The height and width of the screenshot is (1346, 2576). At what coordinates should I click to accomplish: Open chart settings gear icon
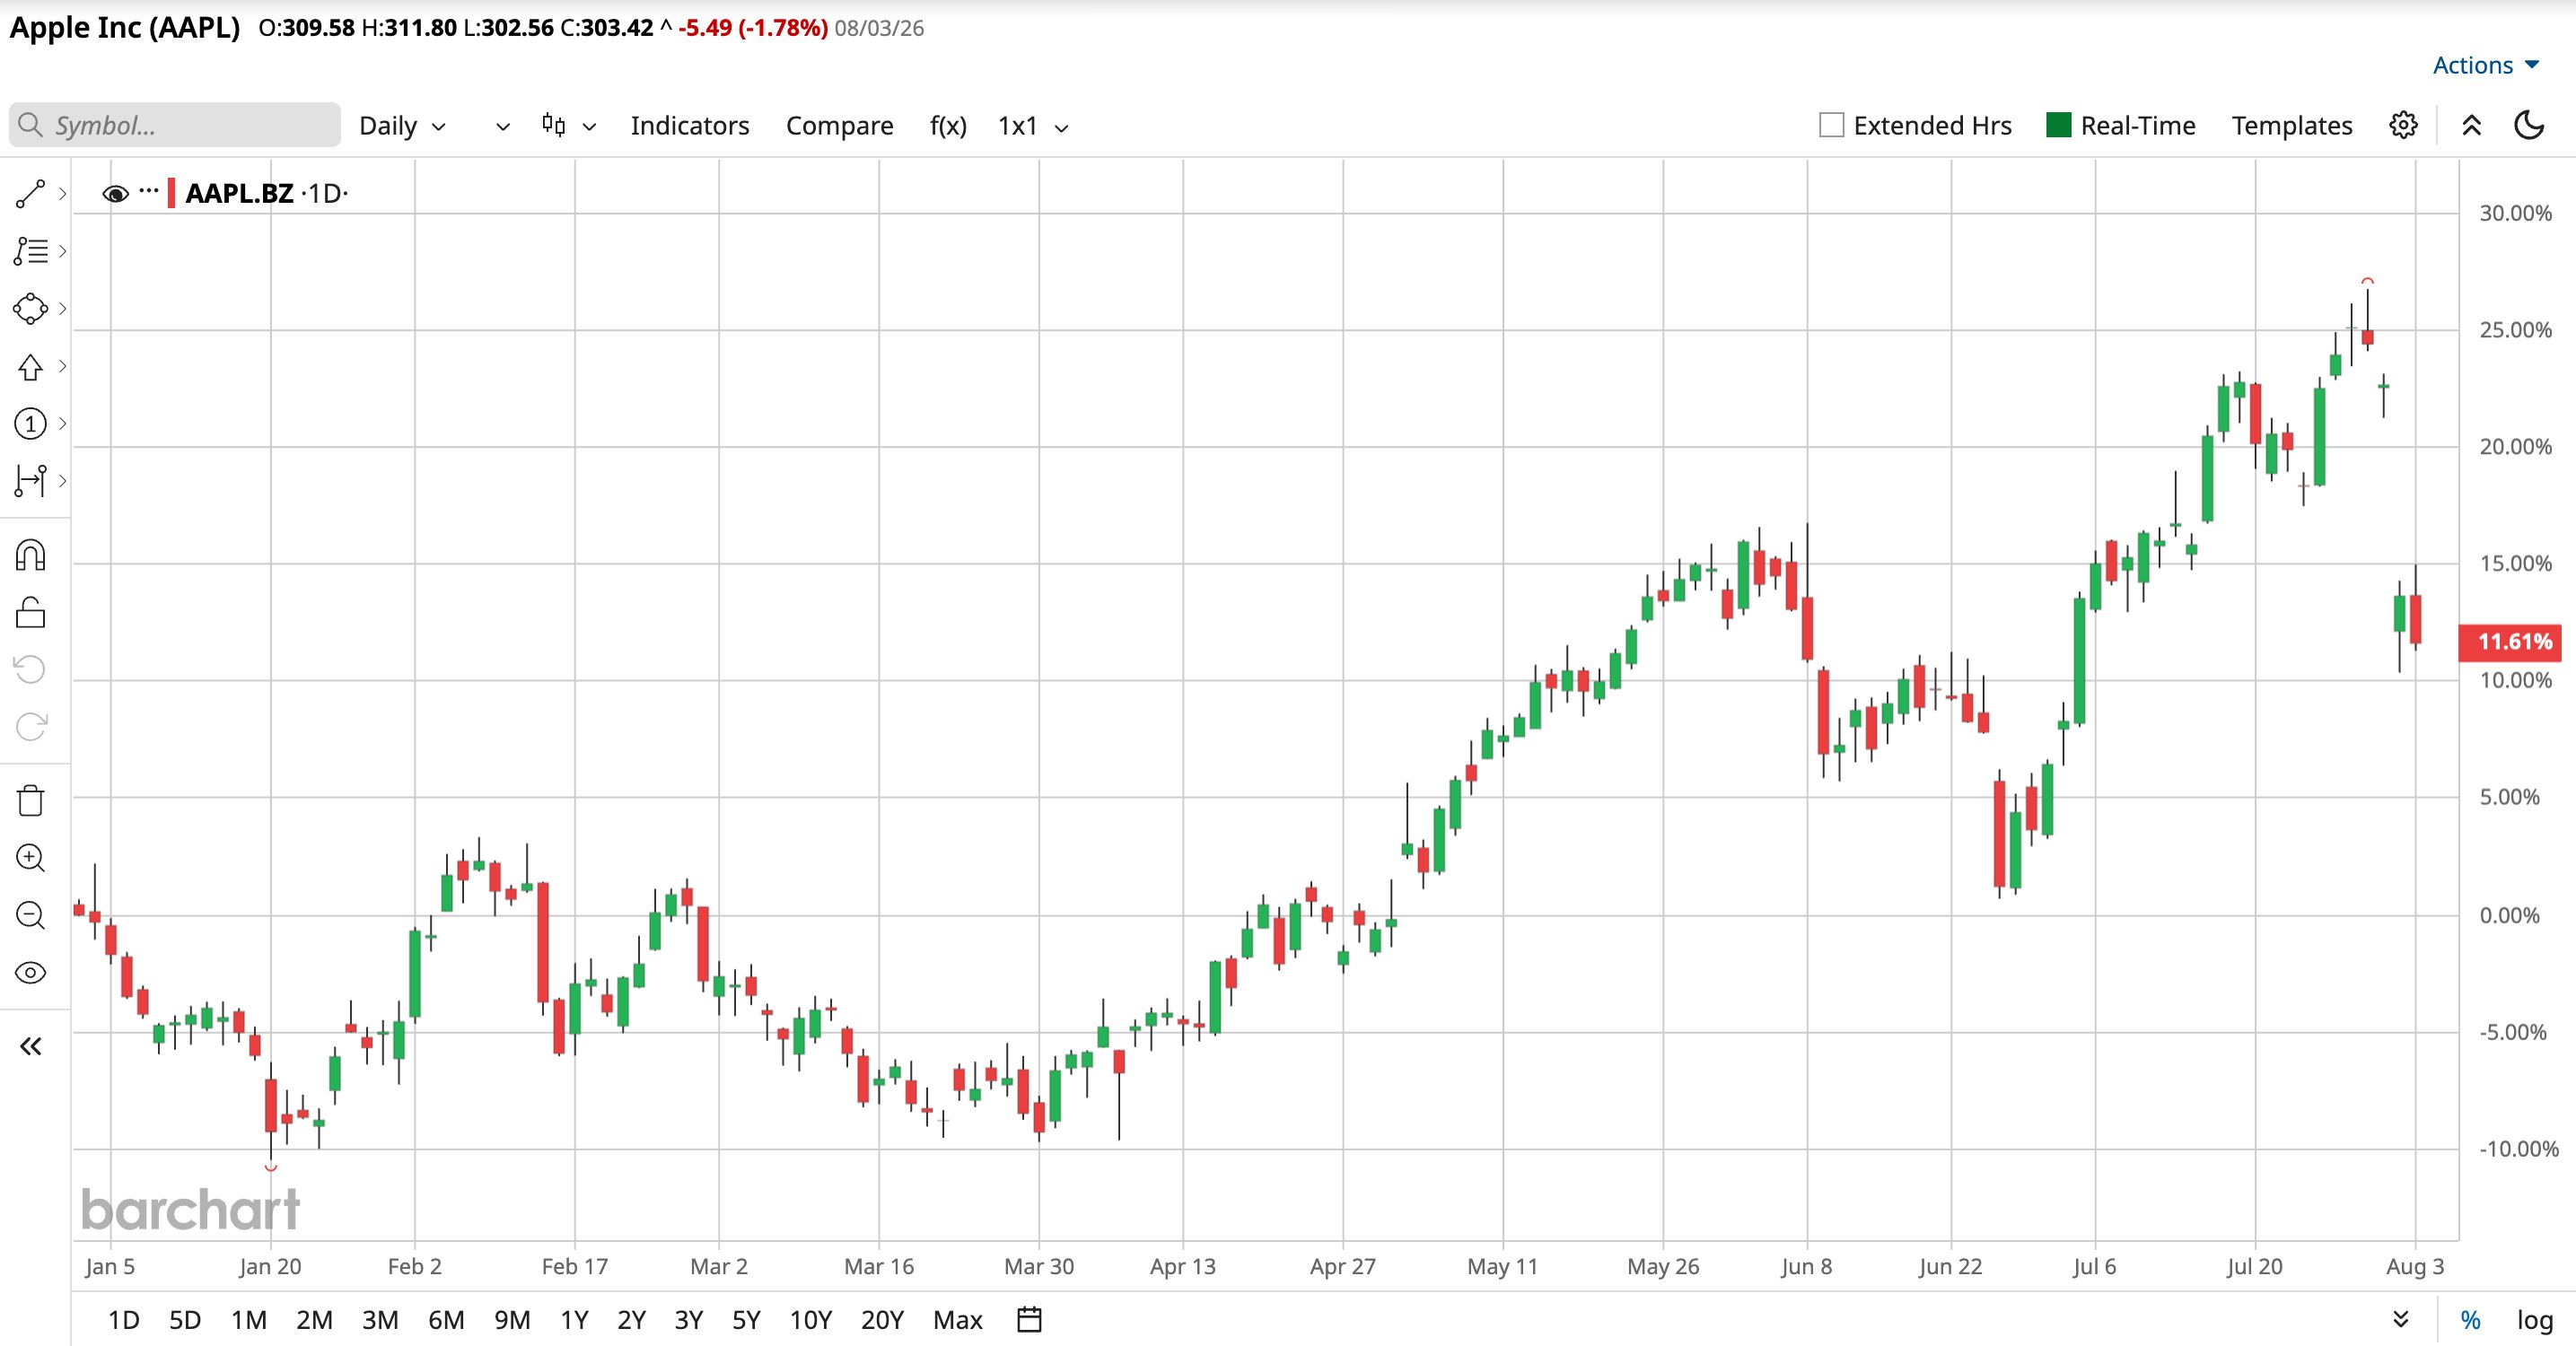[2403, 125]
